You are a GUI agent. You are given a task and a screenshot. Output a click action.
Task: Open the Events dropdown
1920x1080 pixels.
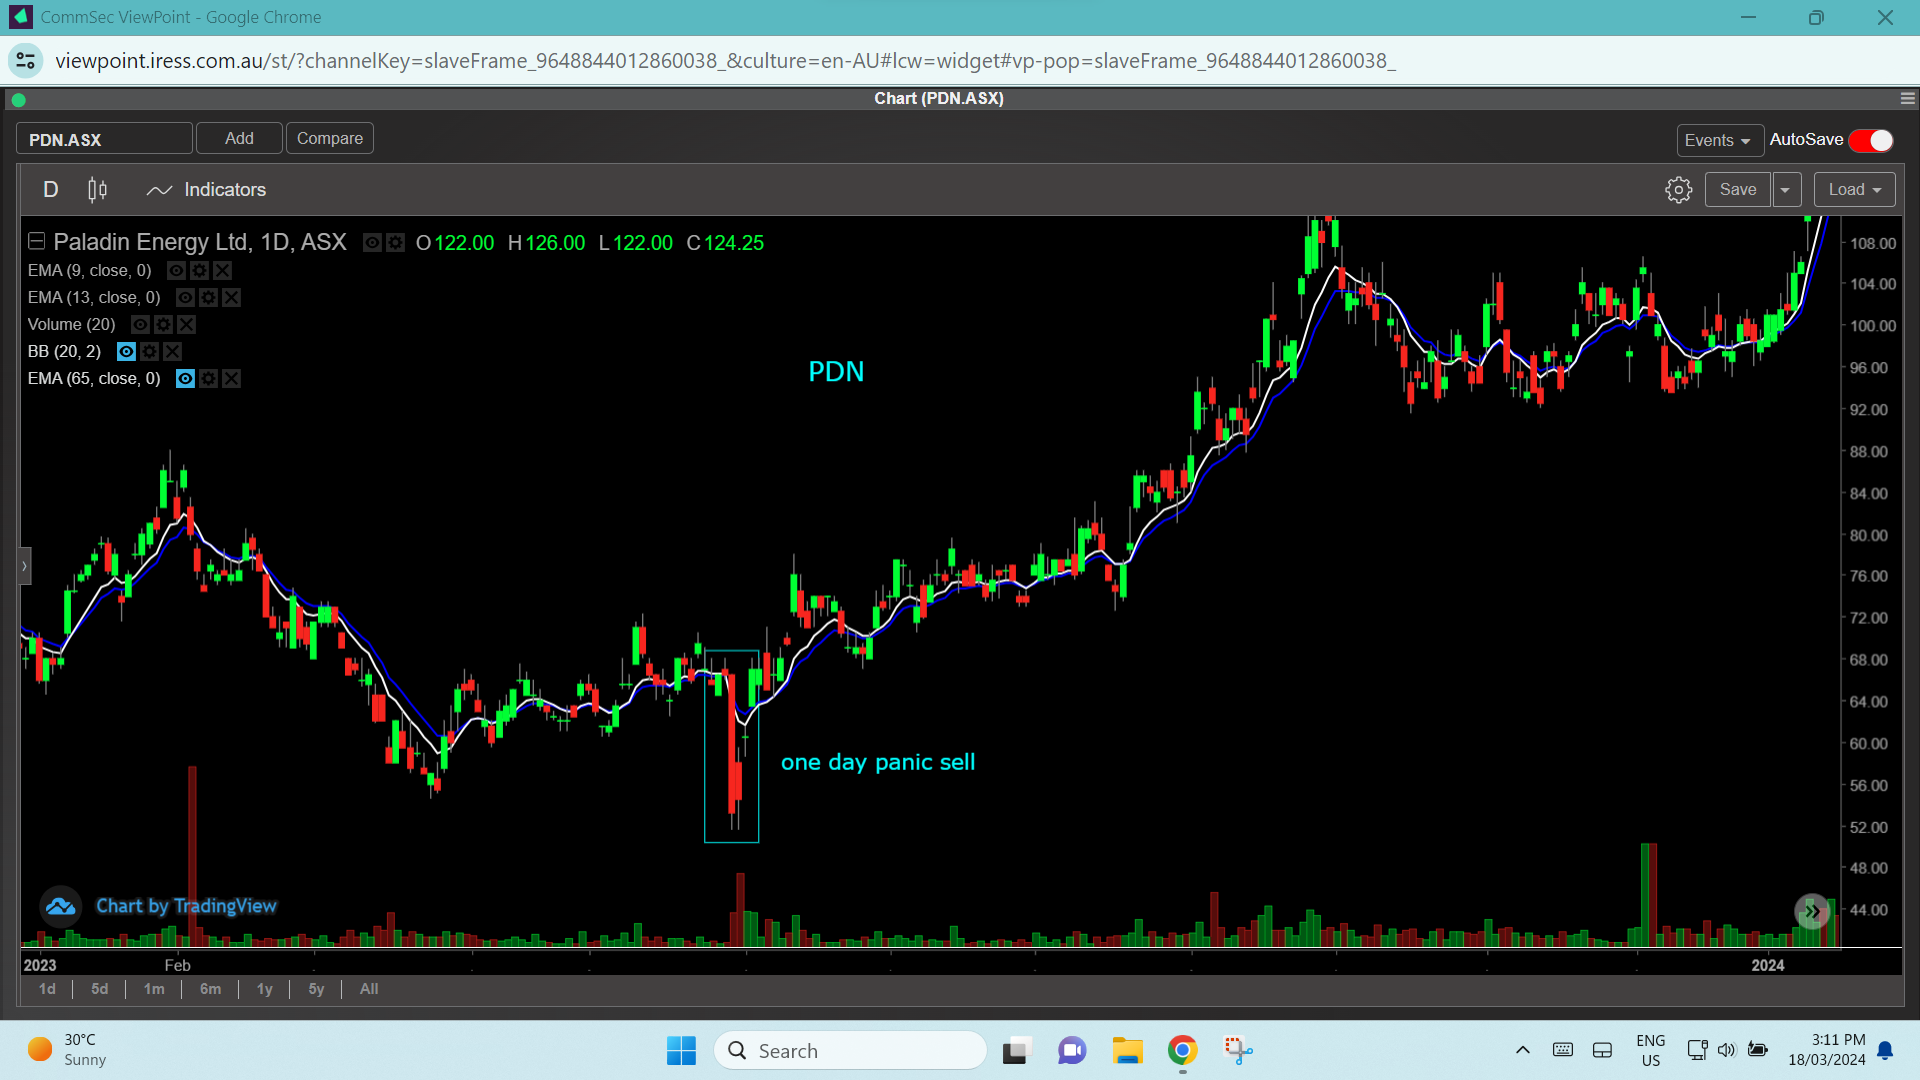pyautogui.click(x=1718, y=140)
